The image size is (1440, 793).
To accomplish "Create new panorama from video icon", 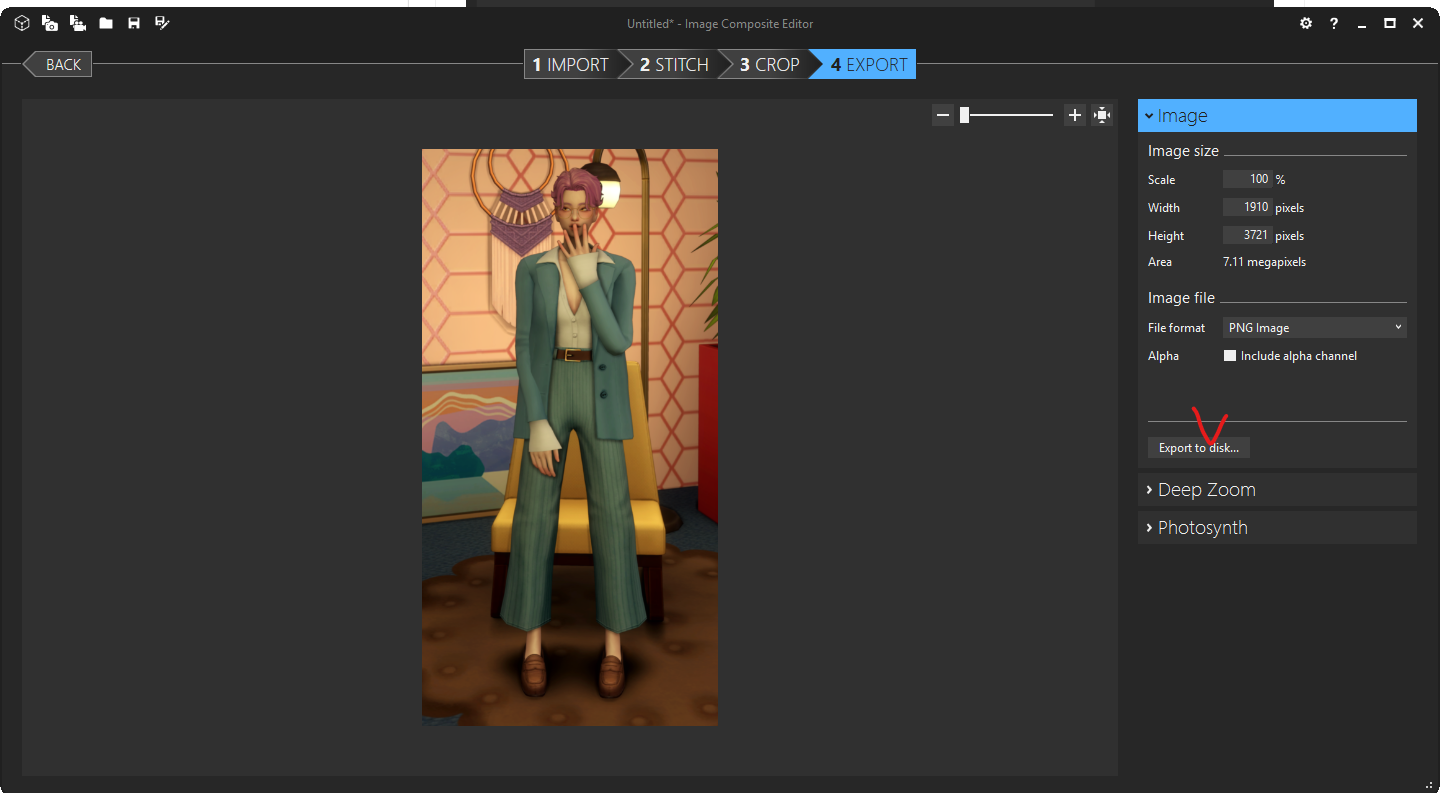I will [x=78, y=23].
